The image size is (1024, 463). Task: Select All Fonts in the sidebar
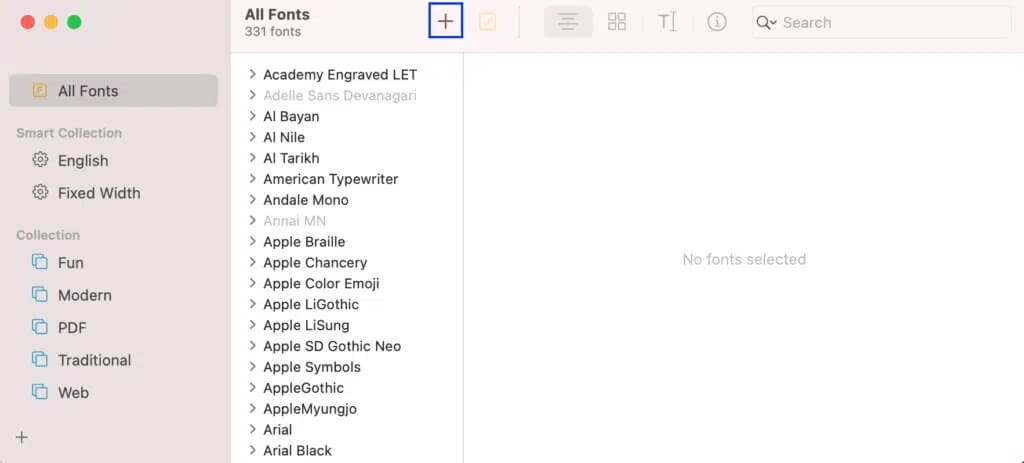click(x=113, y=91)
